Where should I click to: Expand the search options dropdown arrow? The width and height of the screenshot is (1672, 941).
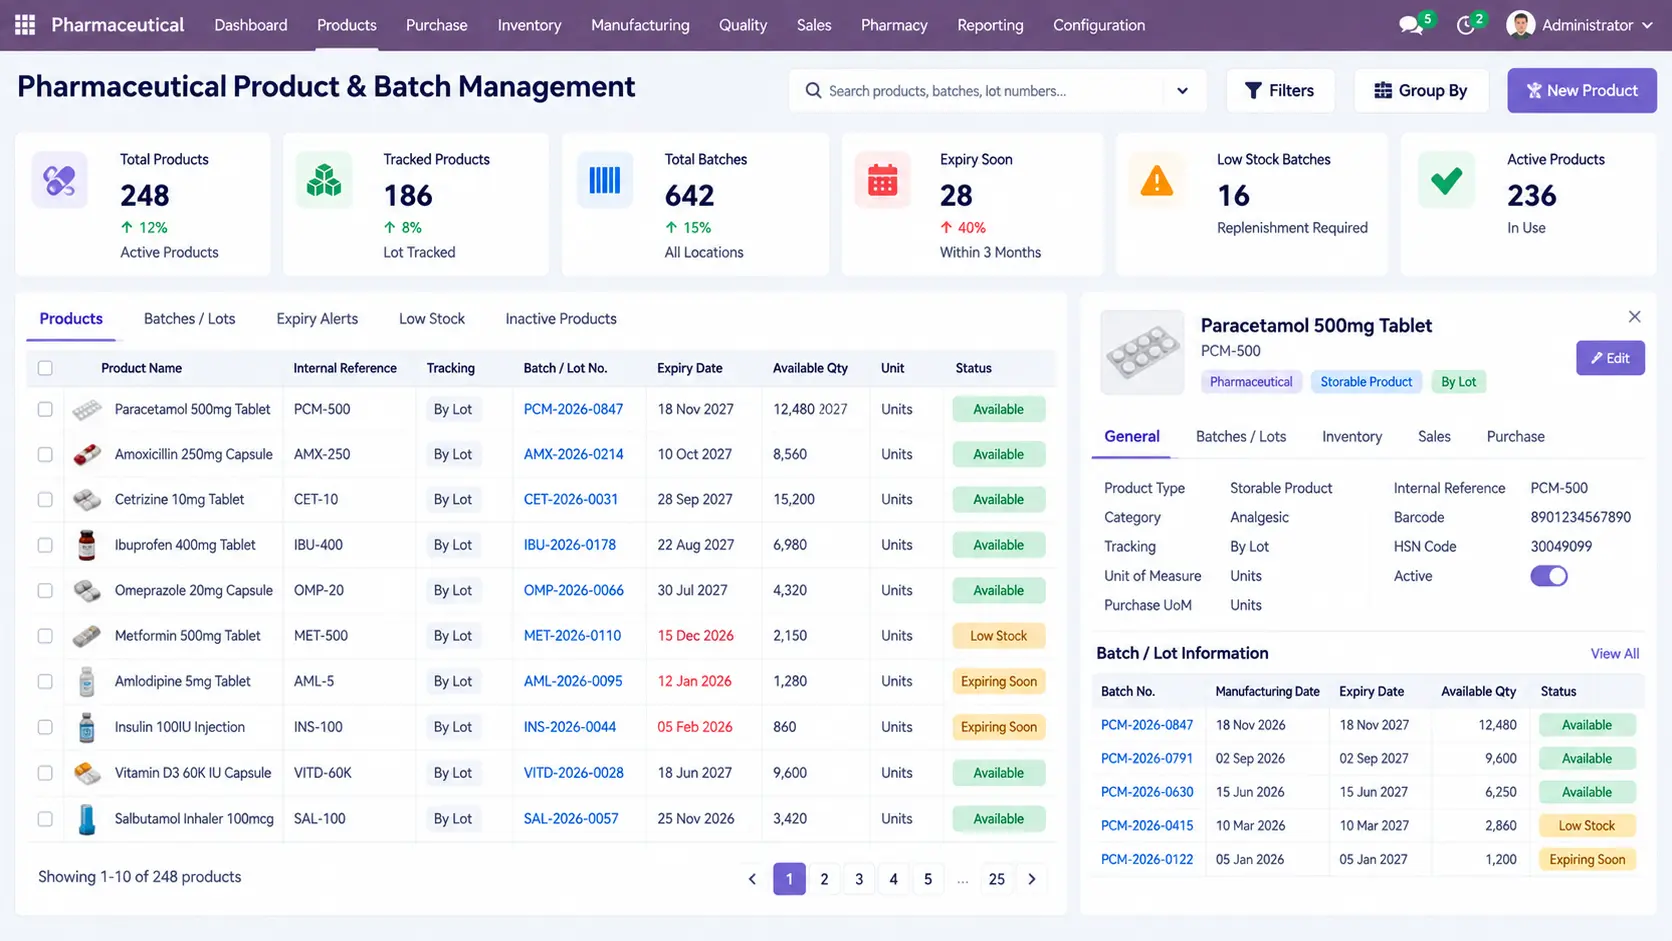click(x=1182, y=91)
